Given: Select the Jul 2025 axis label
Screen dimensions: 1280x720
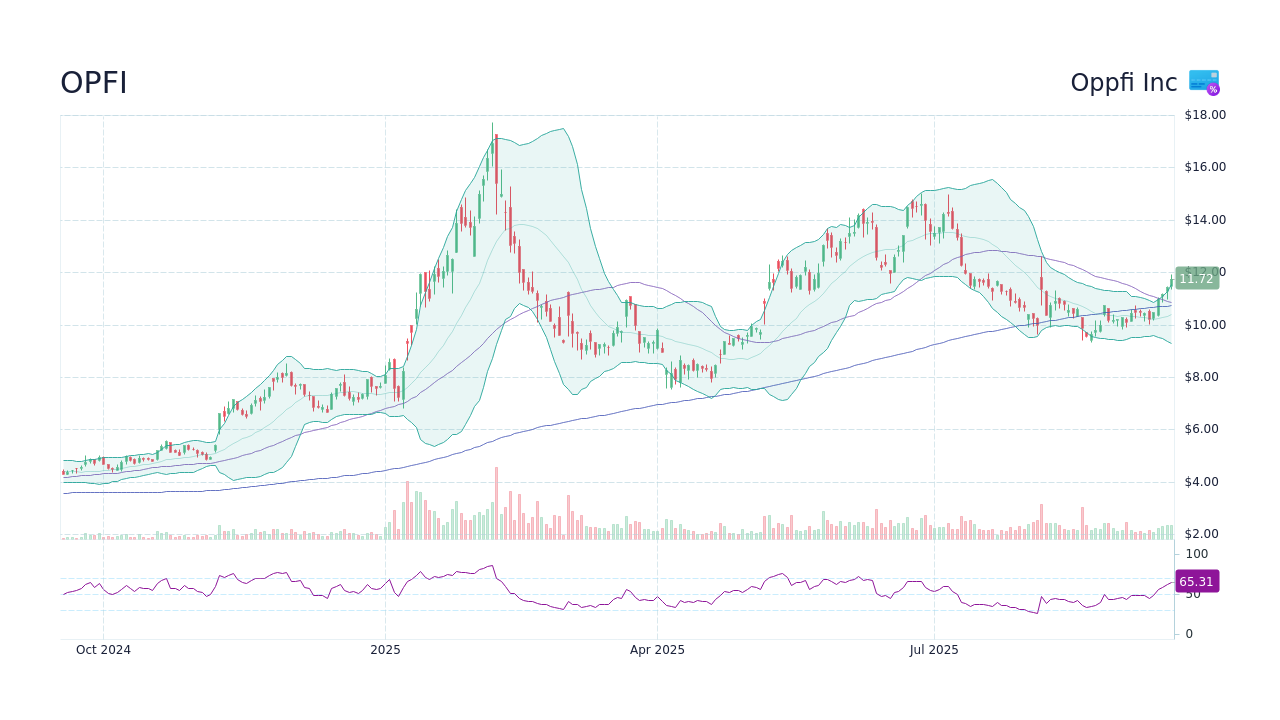Looking at the screenshot, I should 935,650.
